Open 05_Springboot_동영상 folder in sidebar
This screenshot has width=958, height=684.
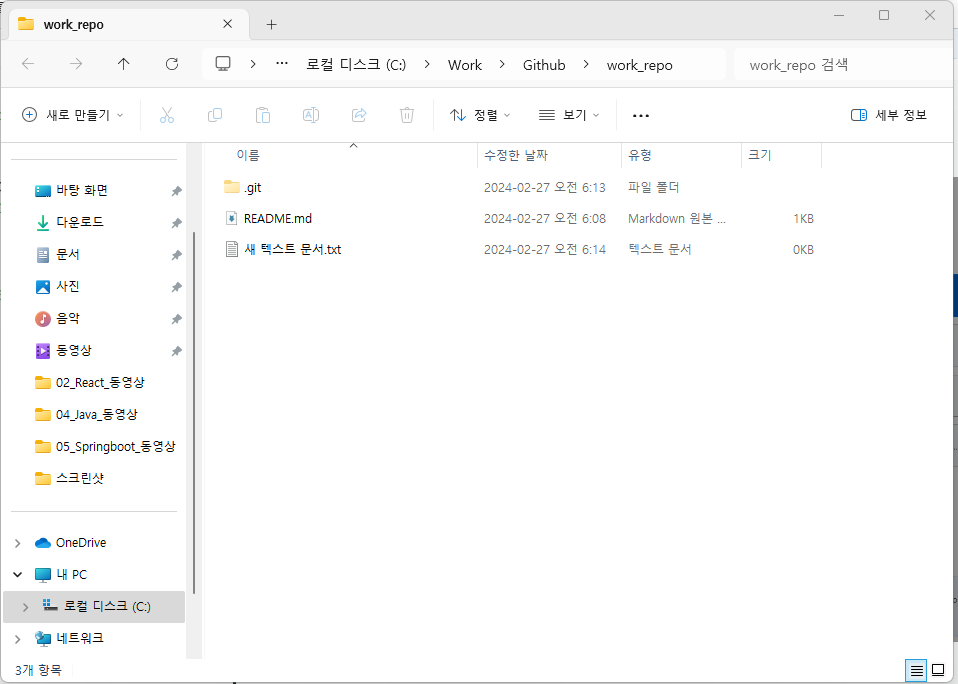click(x=115, y=446)
